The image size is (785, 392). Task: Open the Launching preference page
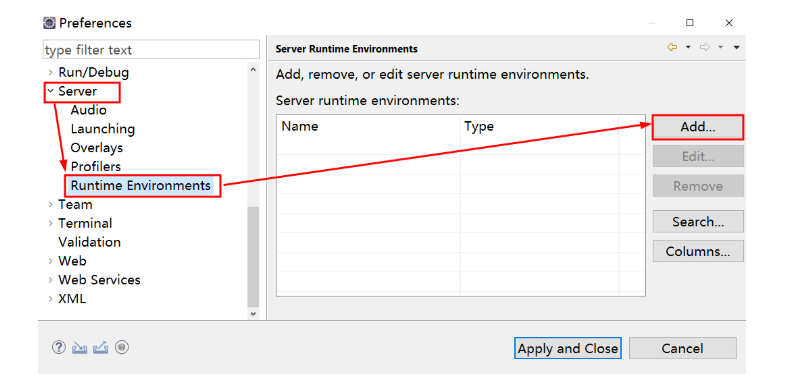(103, 129)
